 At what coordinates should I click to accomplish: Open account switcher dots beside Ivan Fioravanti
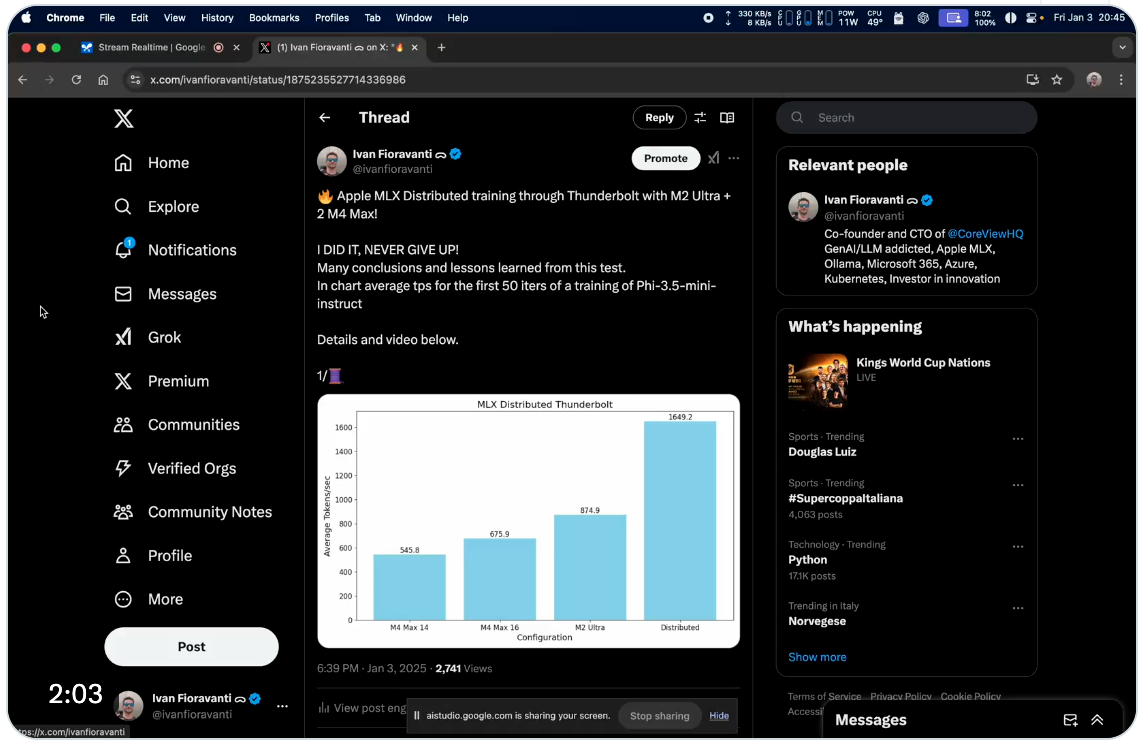283,707
